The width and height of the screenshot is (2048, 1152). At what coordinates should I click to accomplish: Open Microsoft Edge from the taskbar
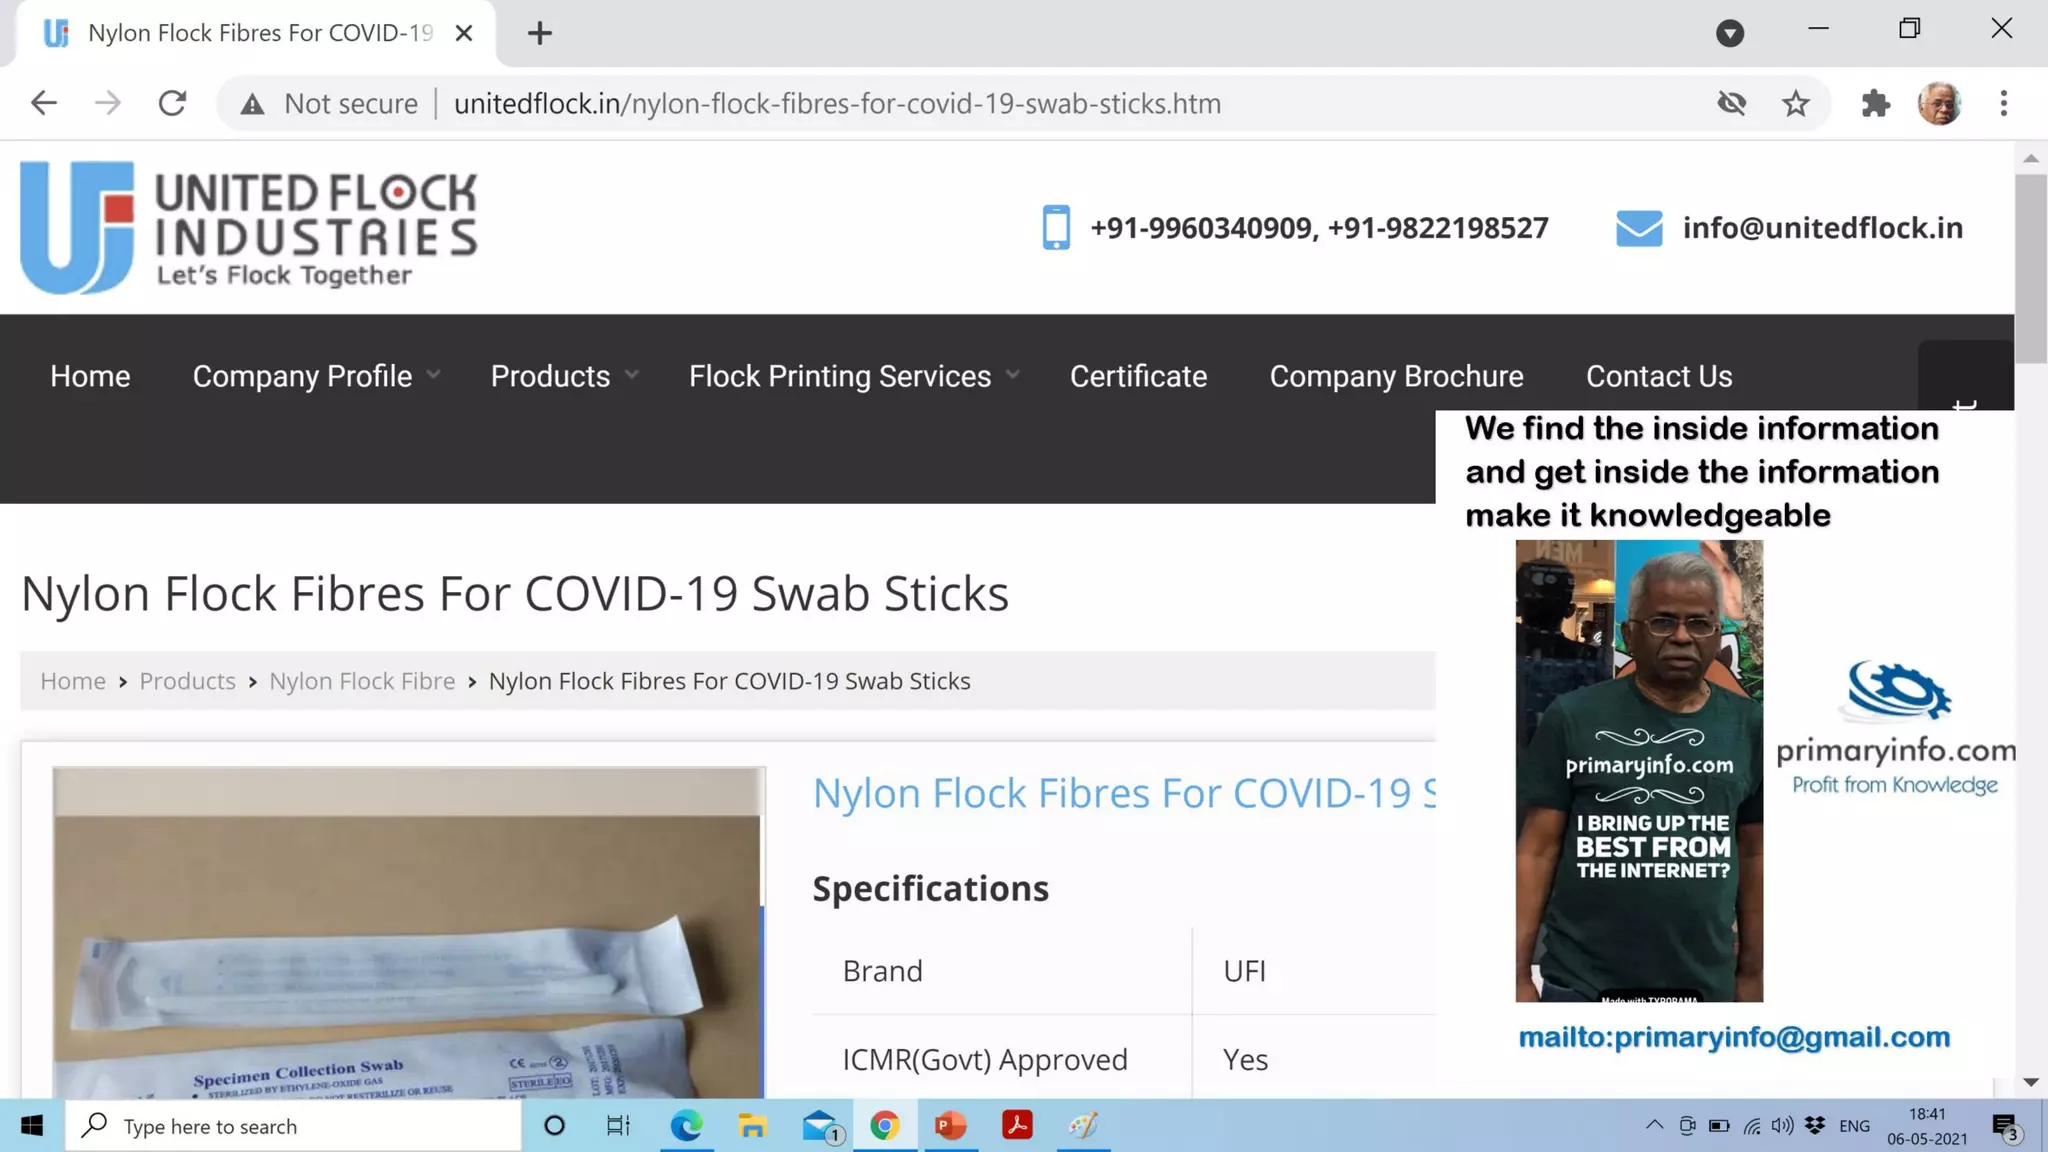point(686,1126)
